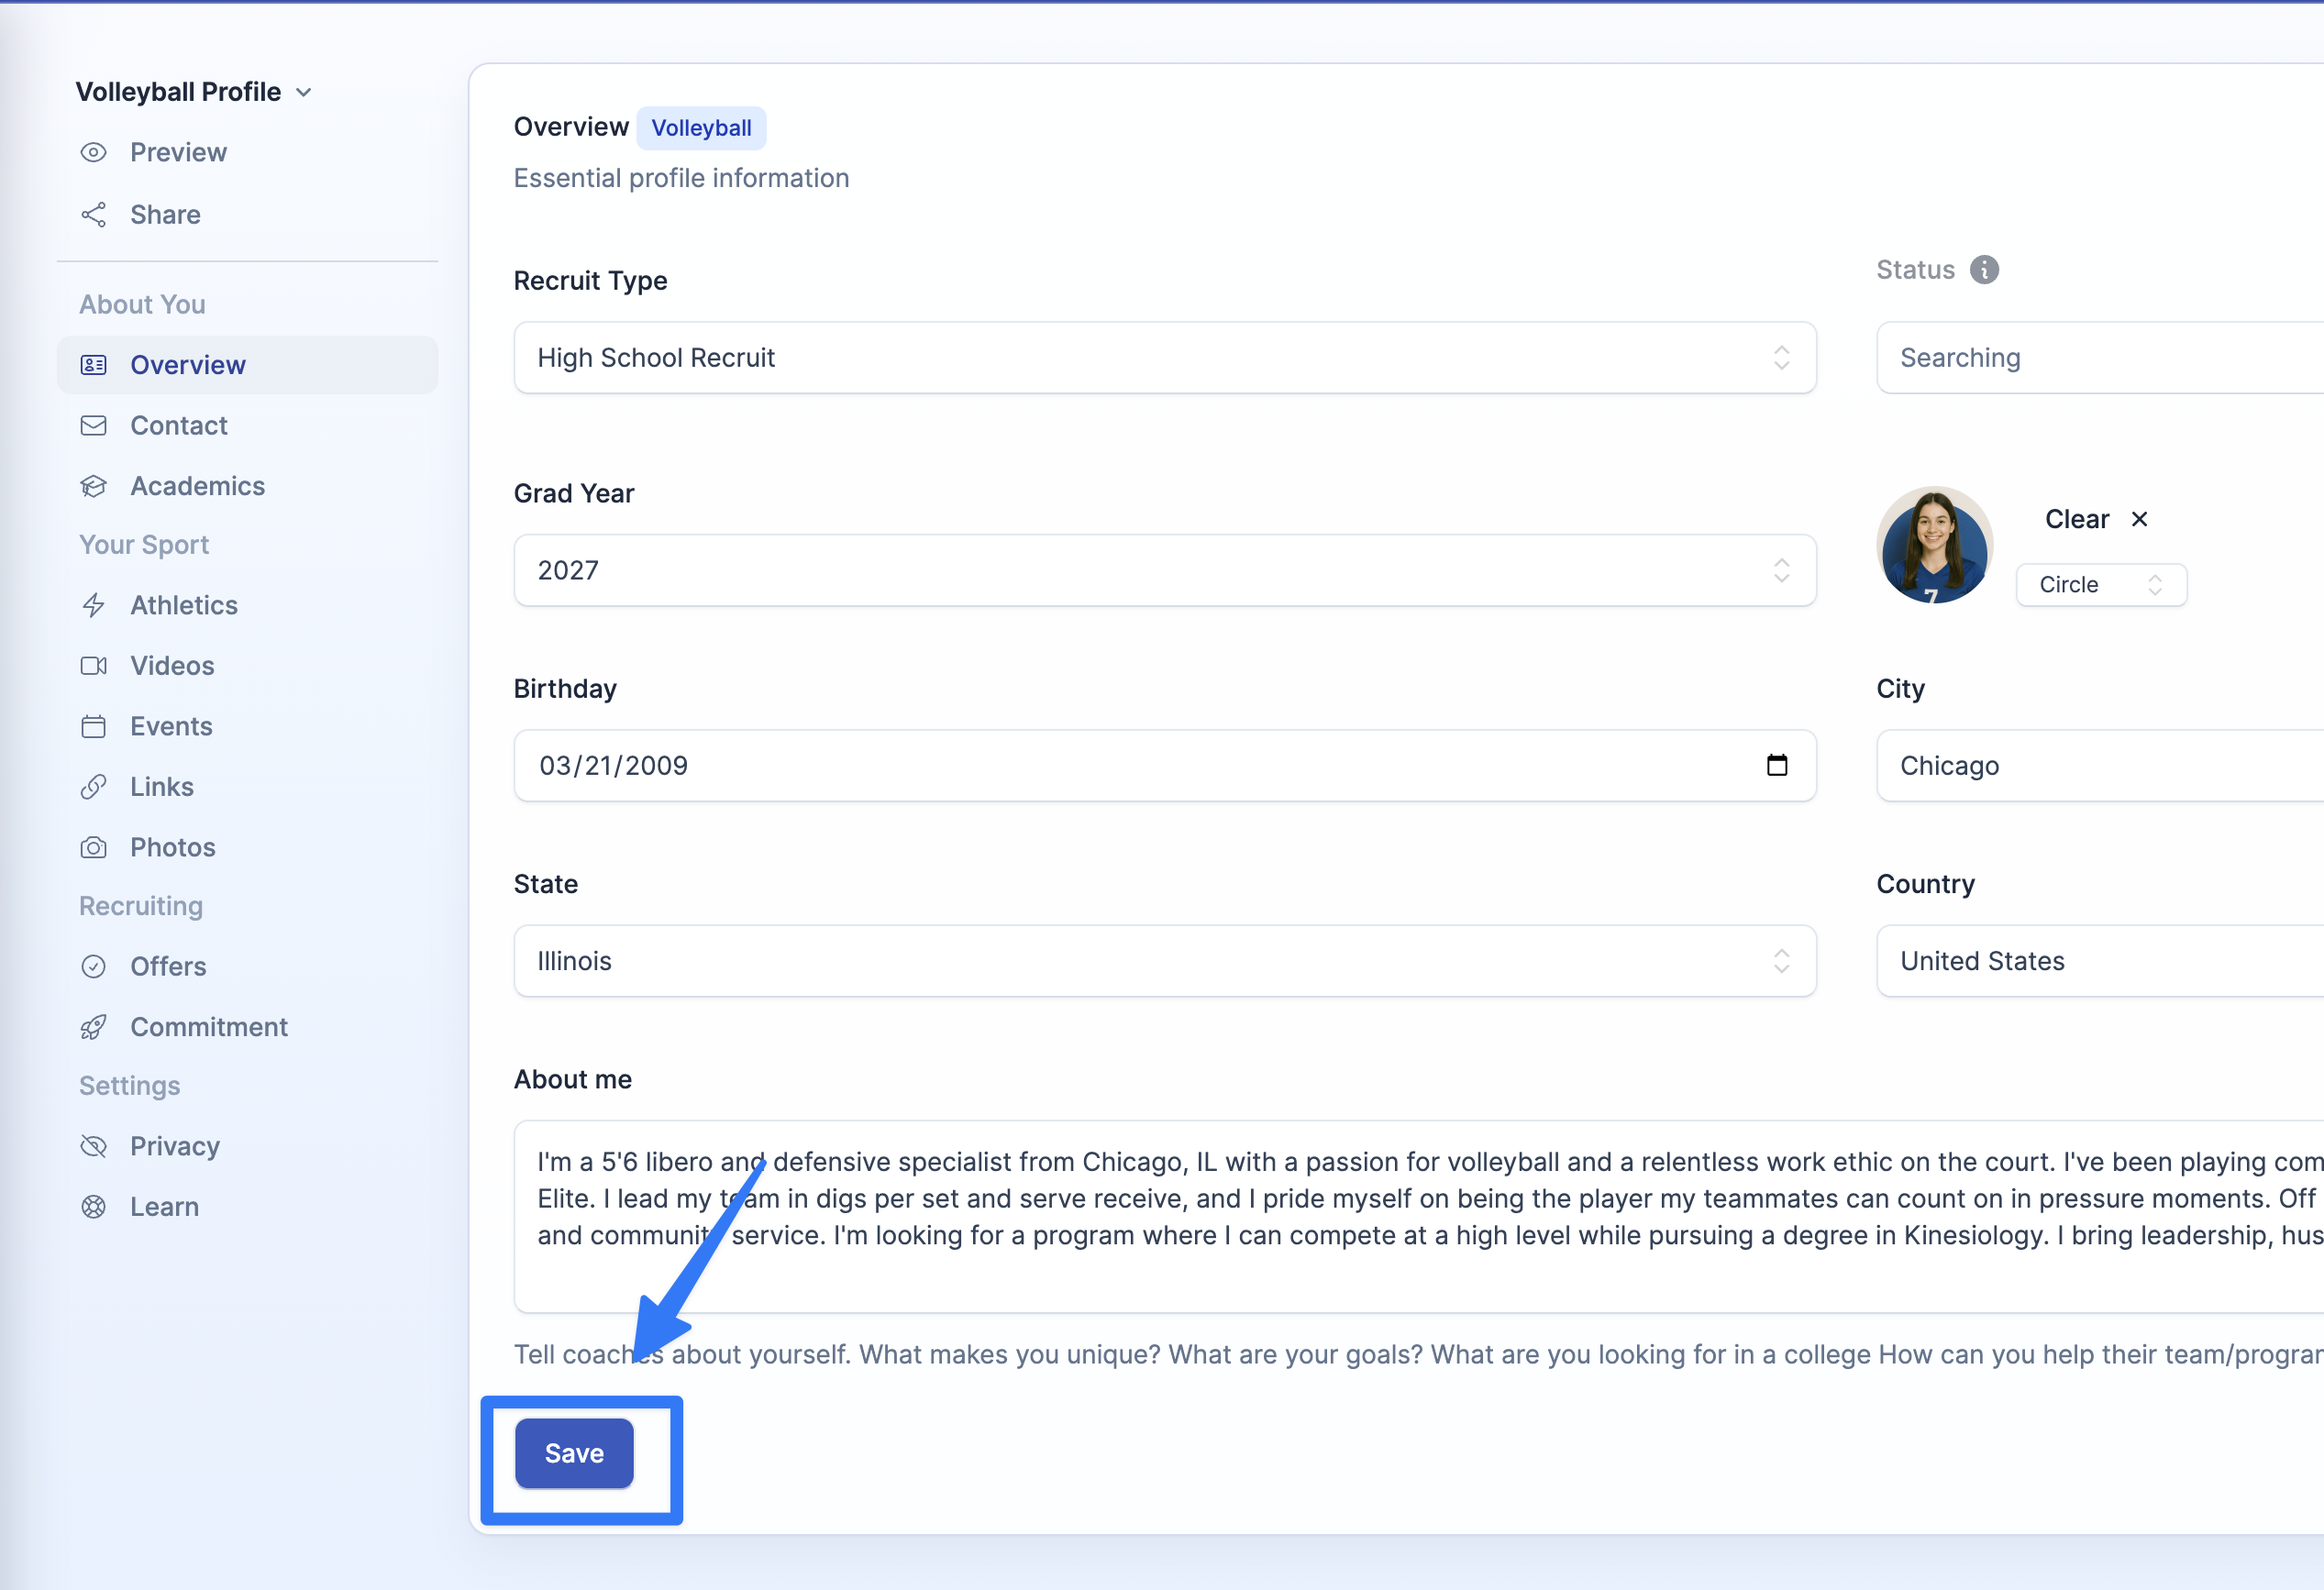Click the Preview eye icon

[x=94, y=152]
